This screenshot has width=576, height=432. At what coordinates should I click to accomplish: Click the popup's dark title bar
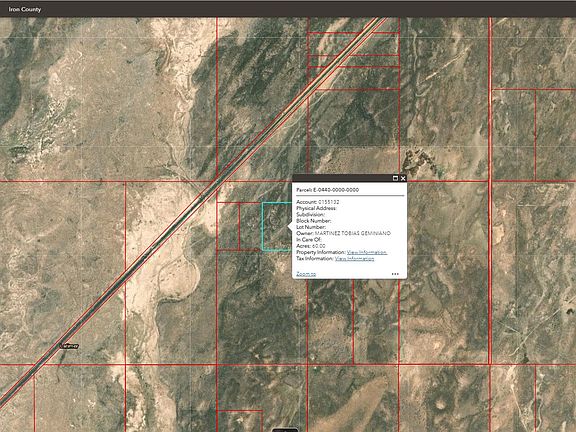click(x=342, y=178)
